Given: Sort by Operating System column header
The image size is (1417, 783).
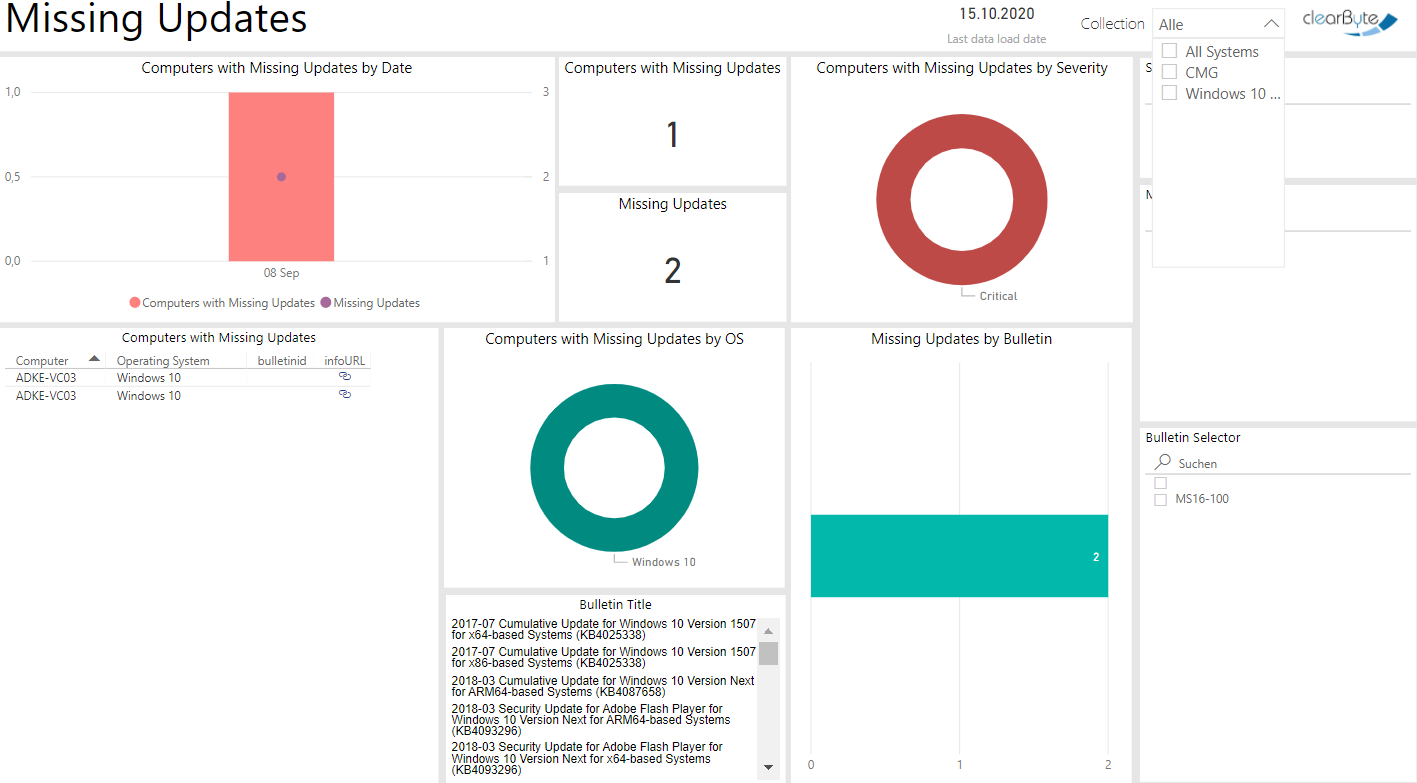Looking at the screenshot, I should pyautogui.click(x=163, y=361).
